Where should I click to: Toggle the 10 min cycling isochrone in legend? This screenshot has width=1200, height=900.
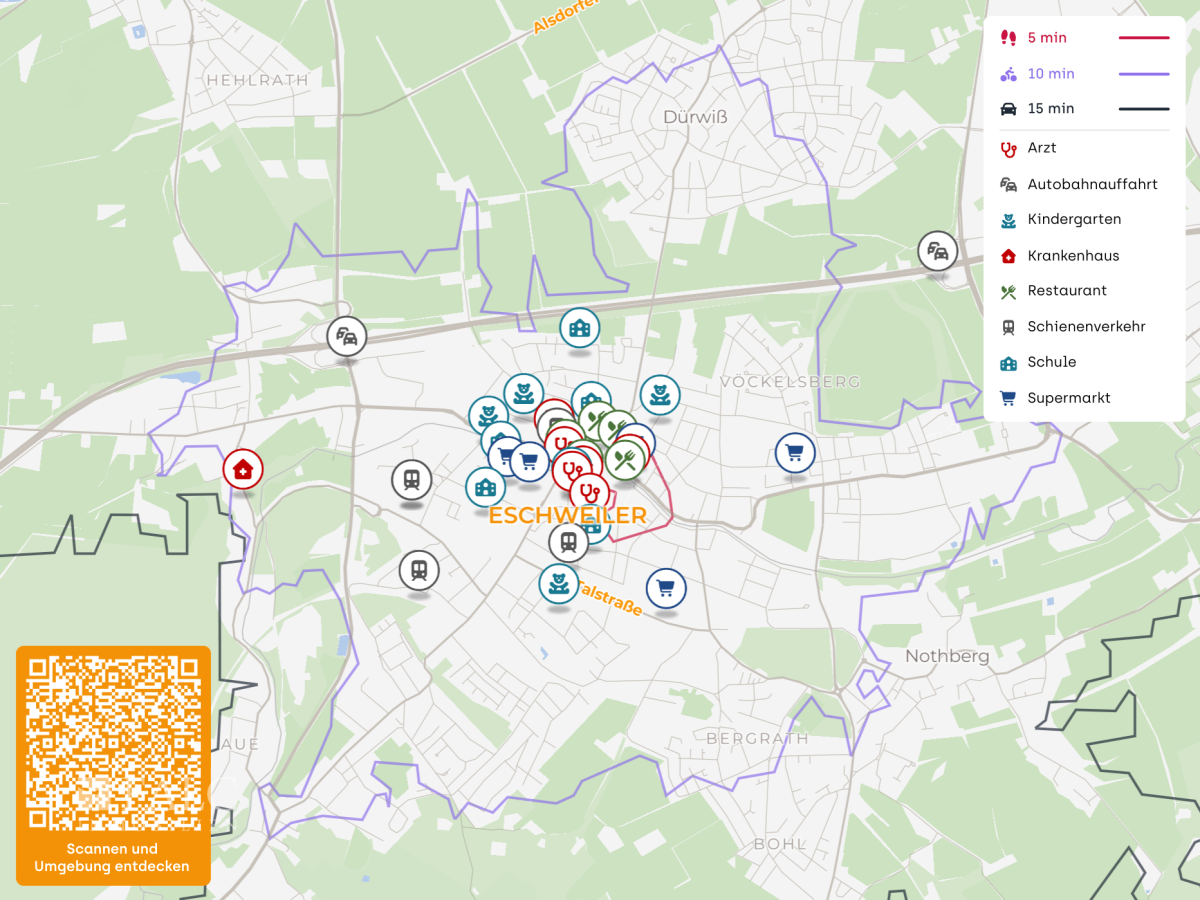click(1050, 74)
